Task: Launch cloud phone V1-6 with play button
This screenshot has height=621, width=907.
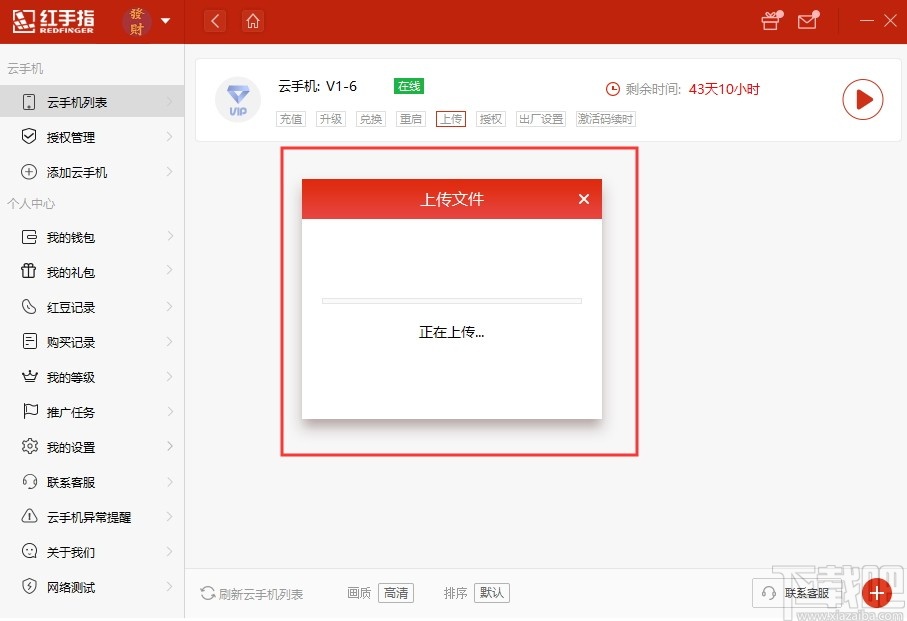Action: coord(862,99)
